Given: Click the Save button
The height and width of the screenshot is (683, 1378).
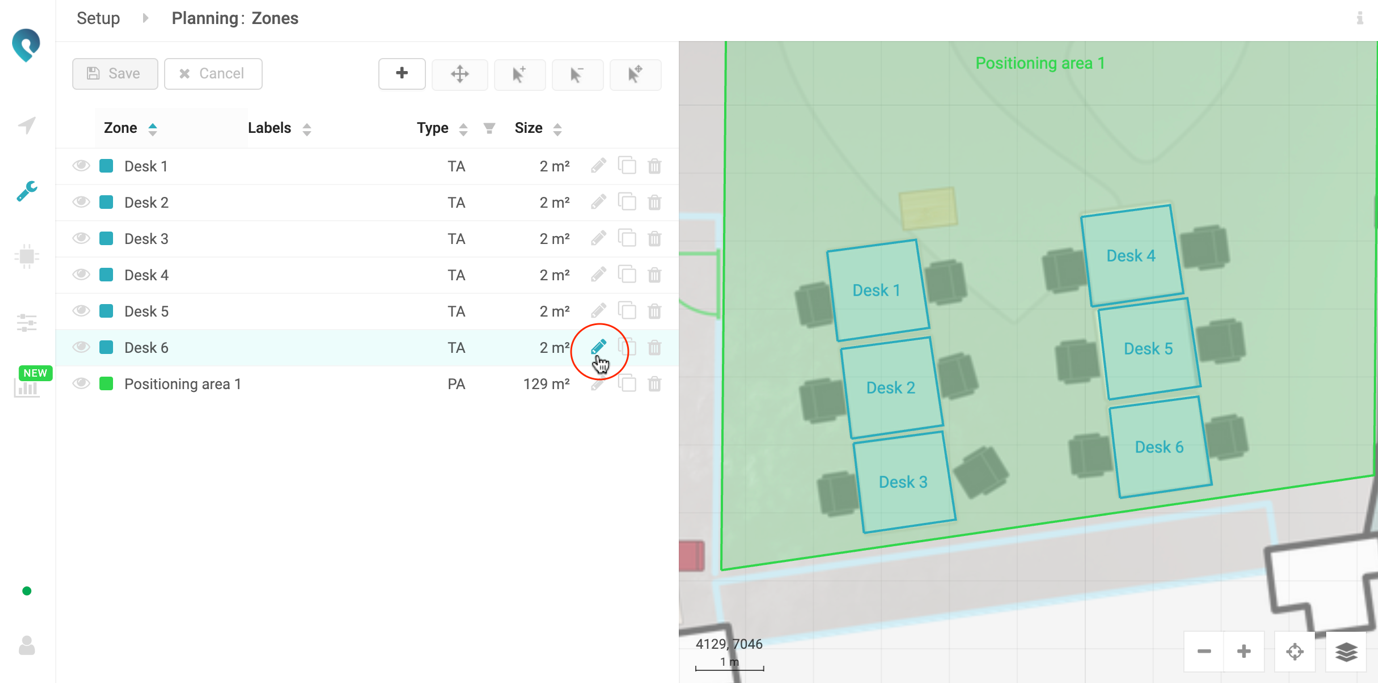Looking at the screenshot, I should [115, 74].
